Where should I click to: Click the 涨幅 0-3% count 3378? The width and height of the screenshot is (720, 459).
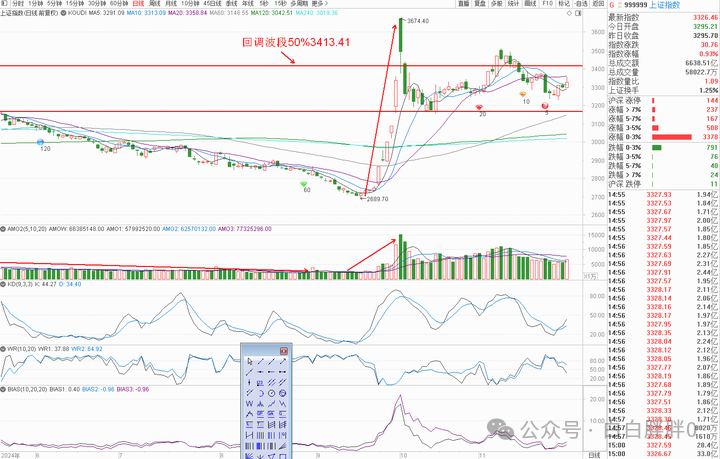click(710, 137)
